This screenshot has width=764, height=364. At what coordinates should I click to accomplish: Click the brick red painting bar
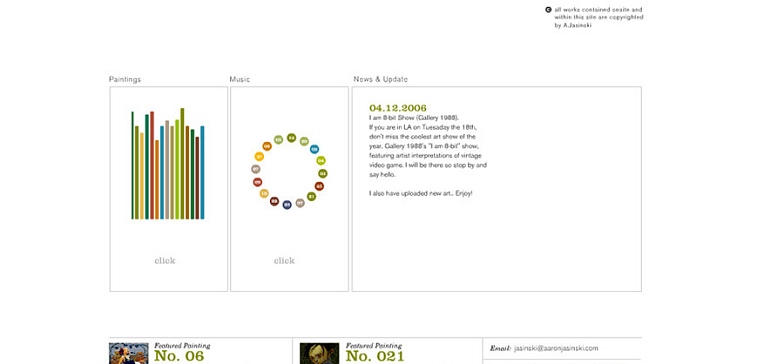pyautogui.click(x=152, y=165)
